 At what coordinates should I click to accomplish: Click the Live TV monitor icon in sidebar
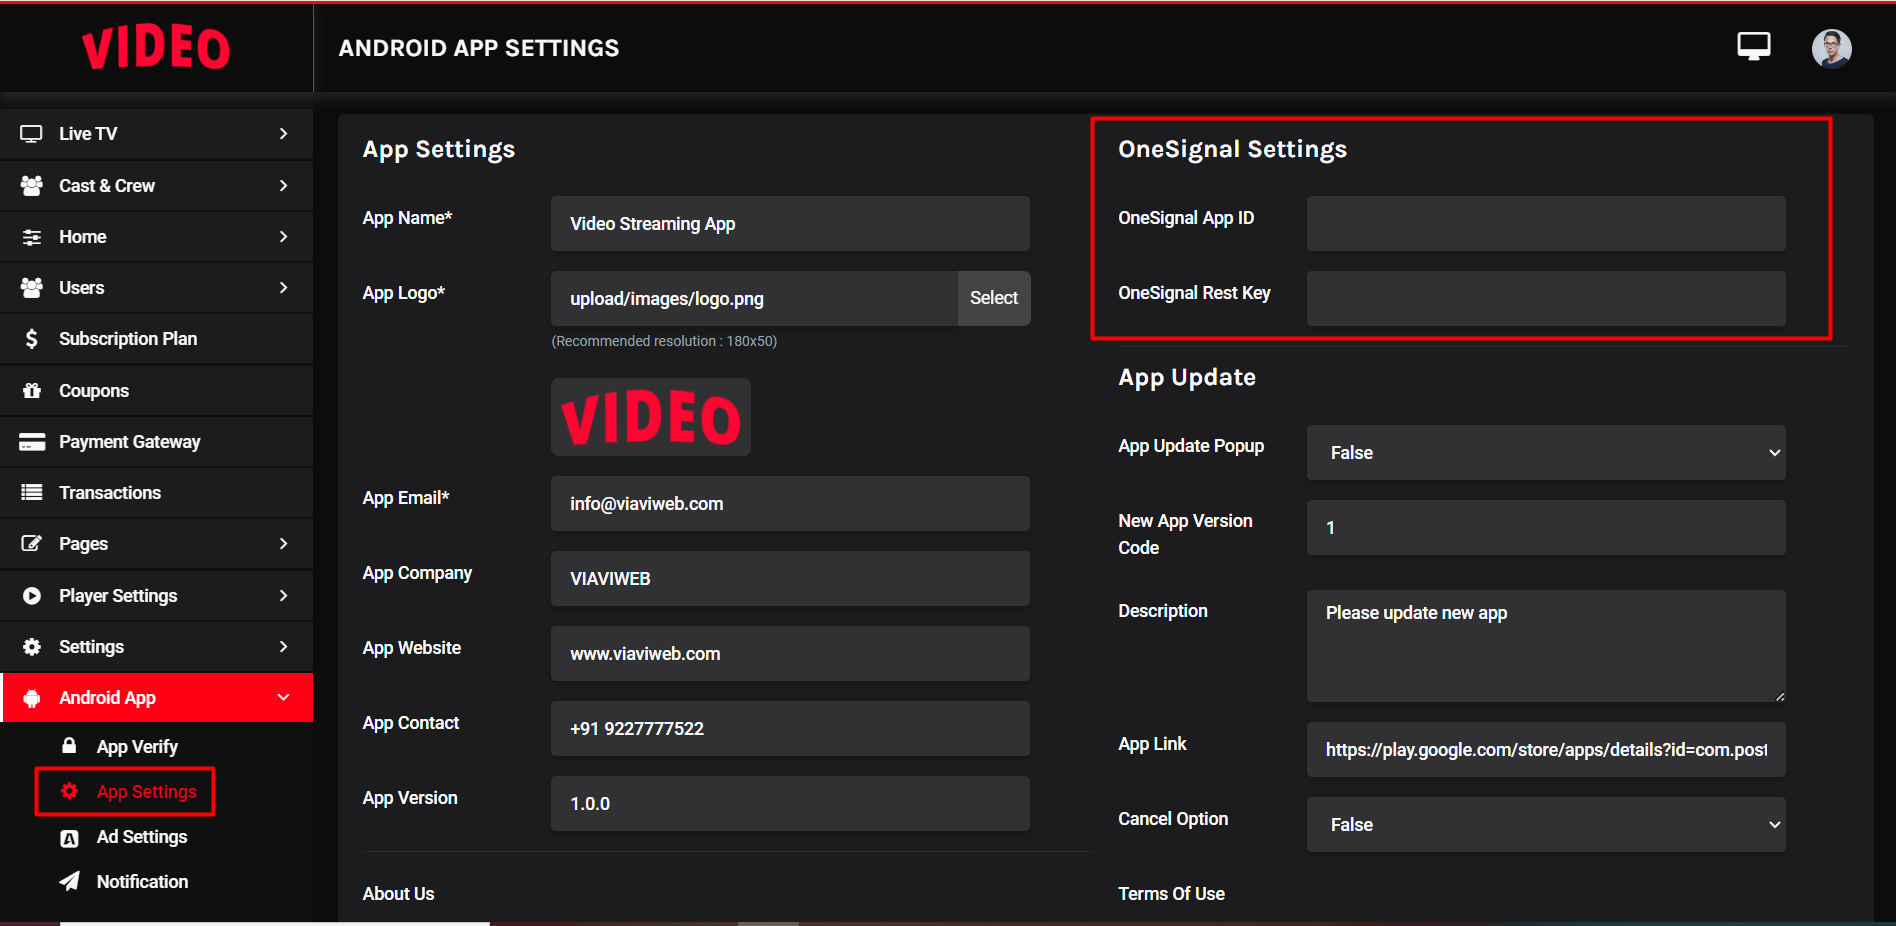coord(32,134)
